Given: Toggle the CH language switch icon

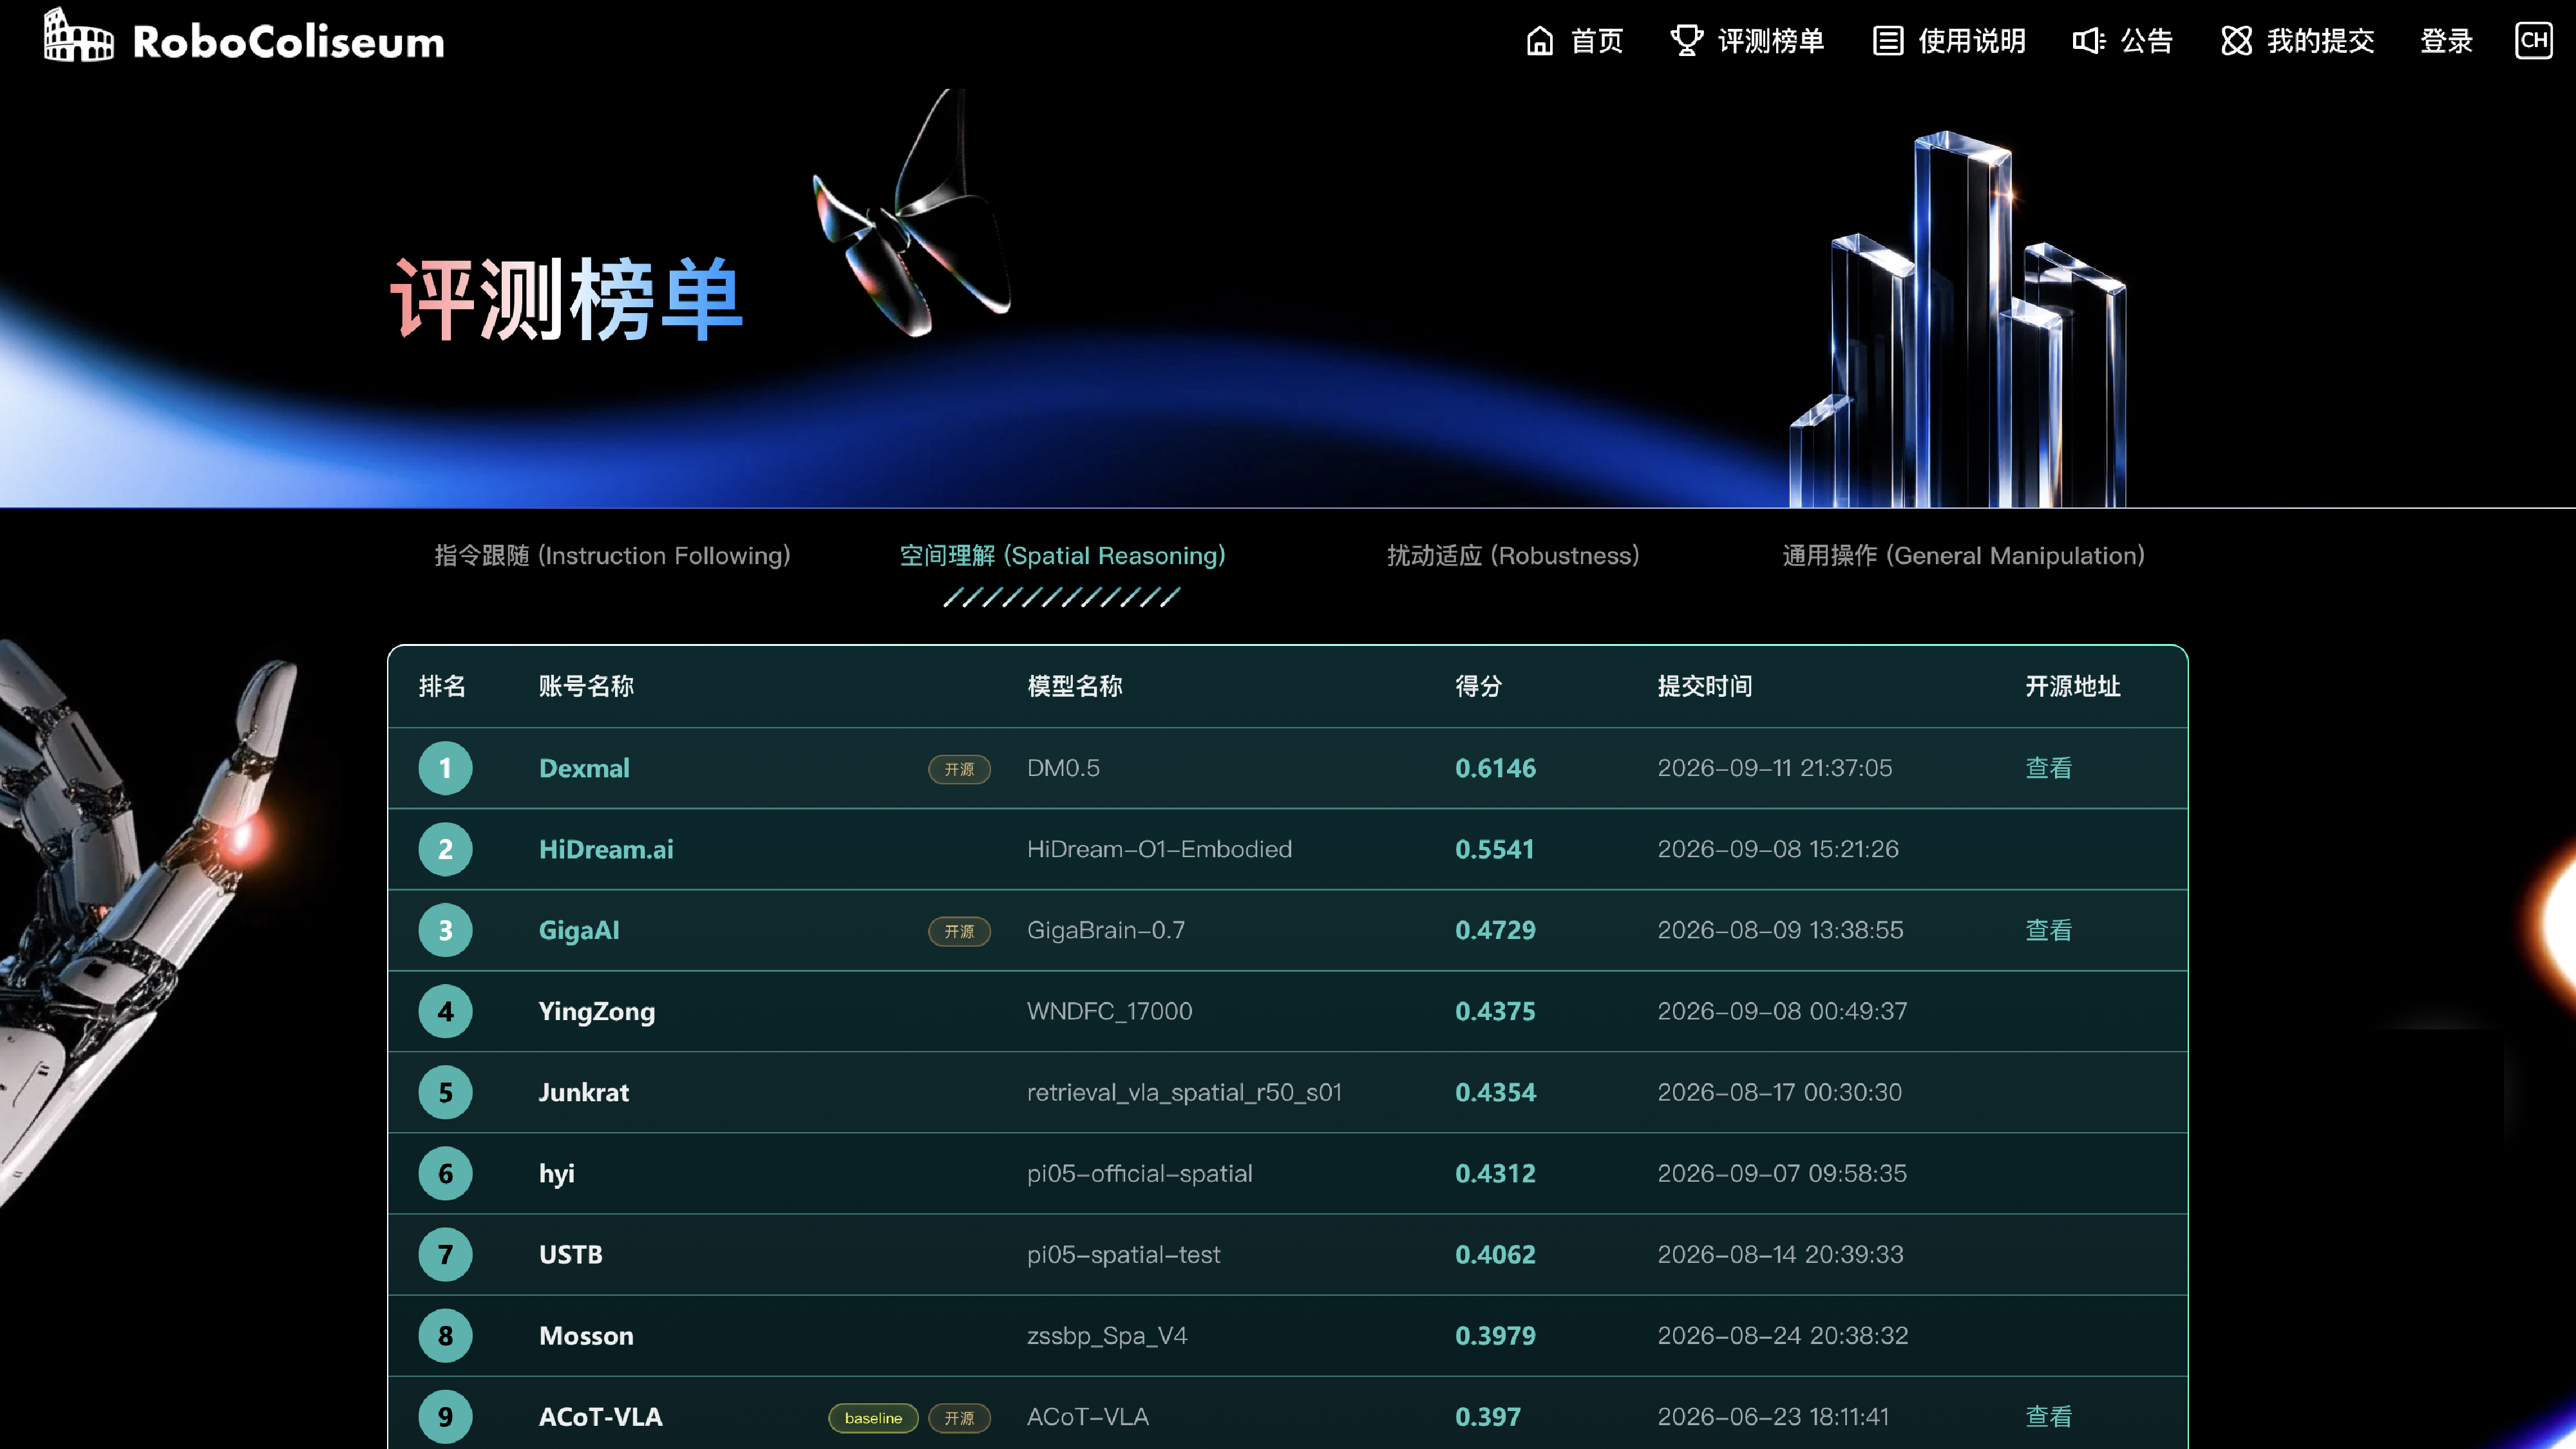Looking at the screenshot, I should 2533,41.
